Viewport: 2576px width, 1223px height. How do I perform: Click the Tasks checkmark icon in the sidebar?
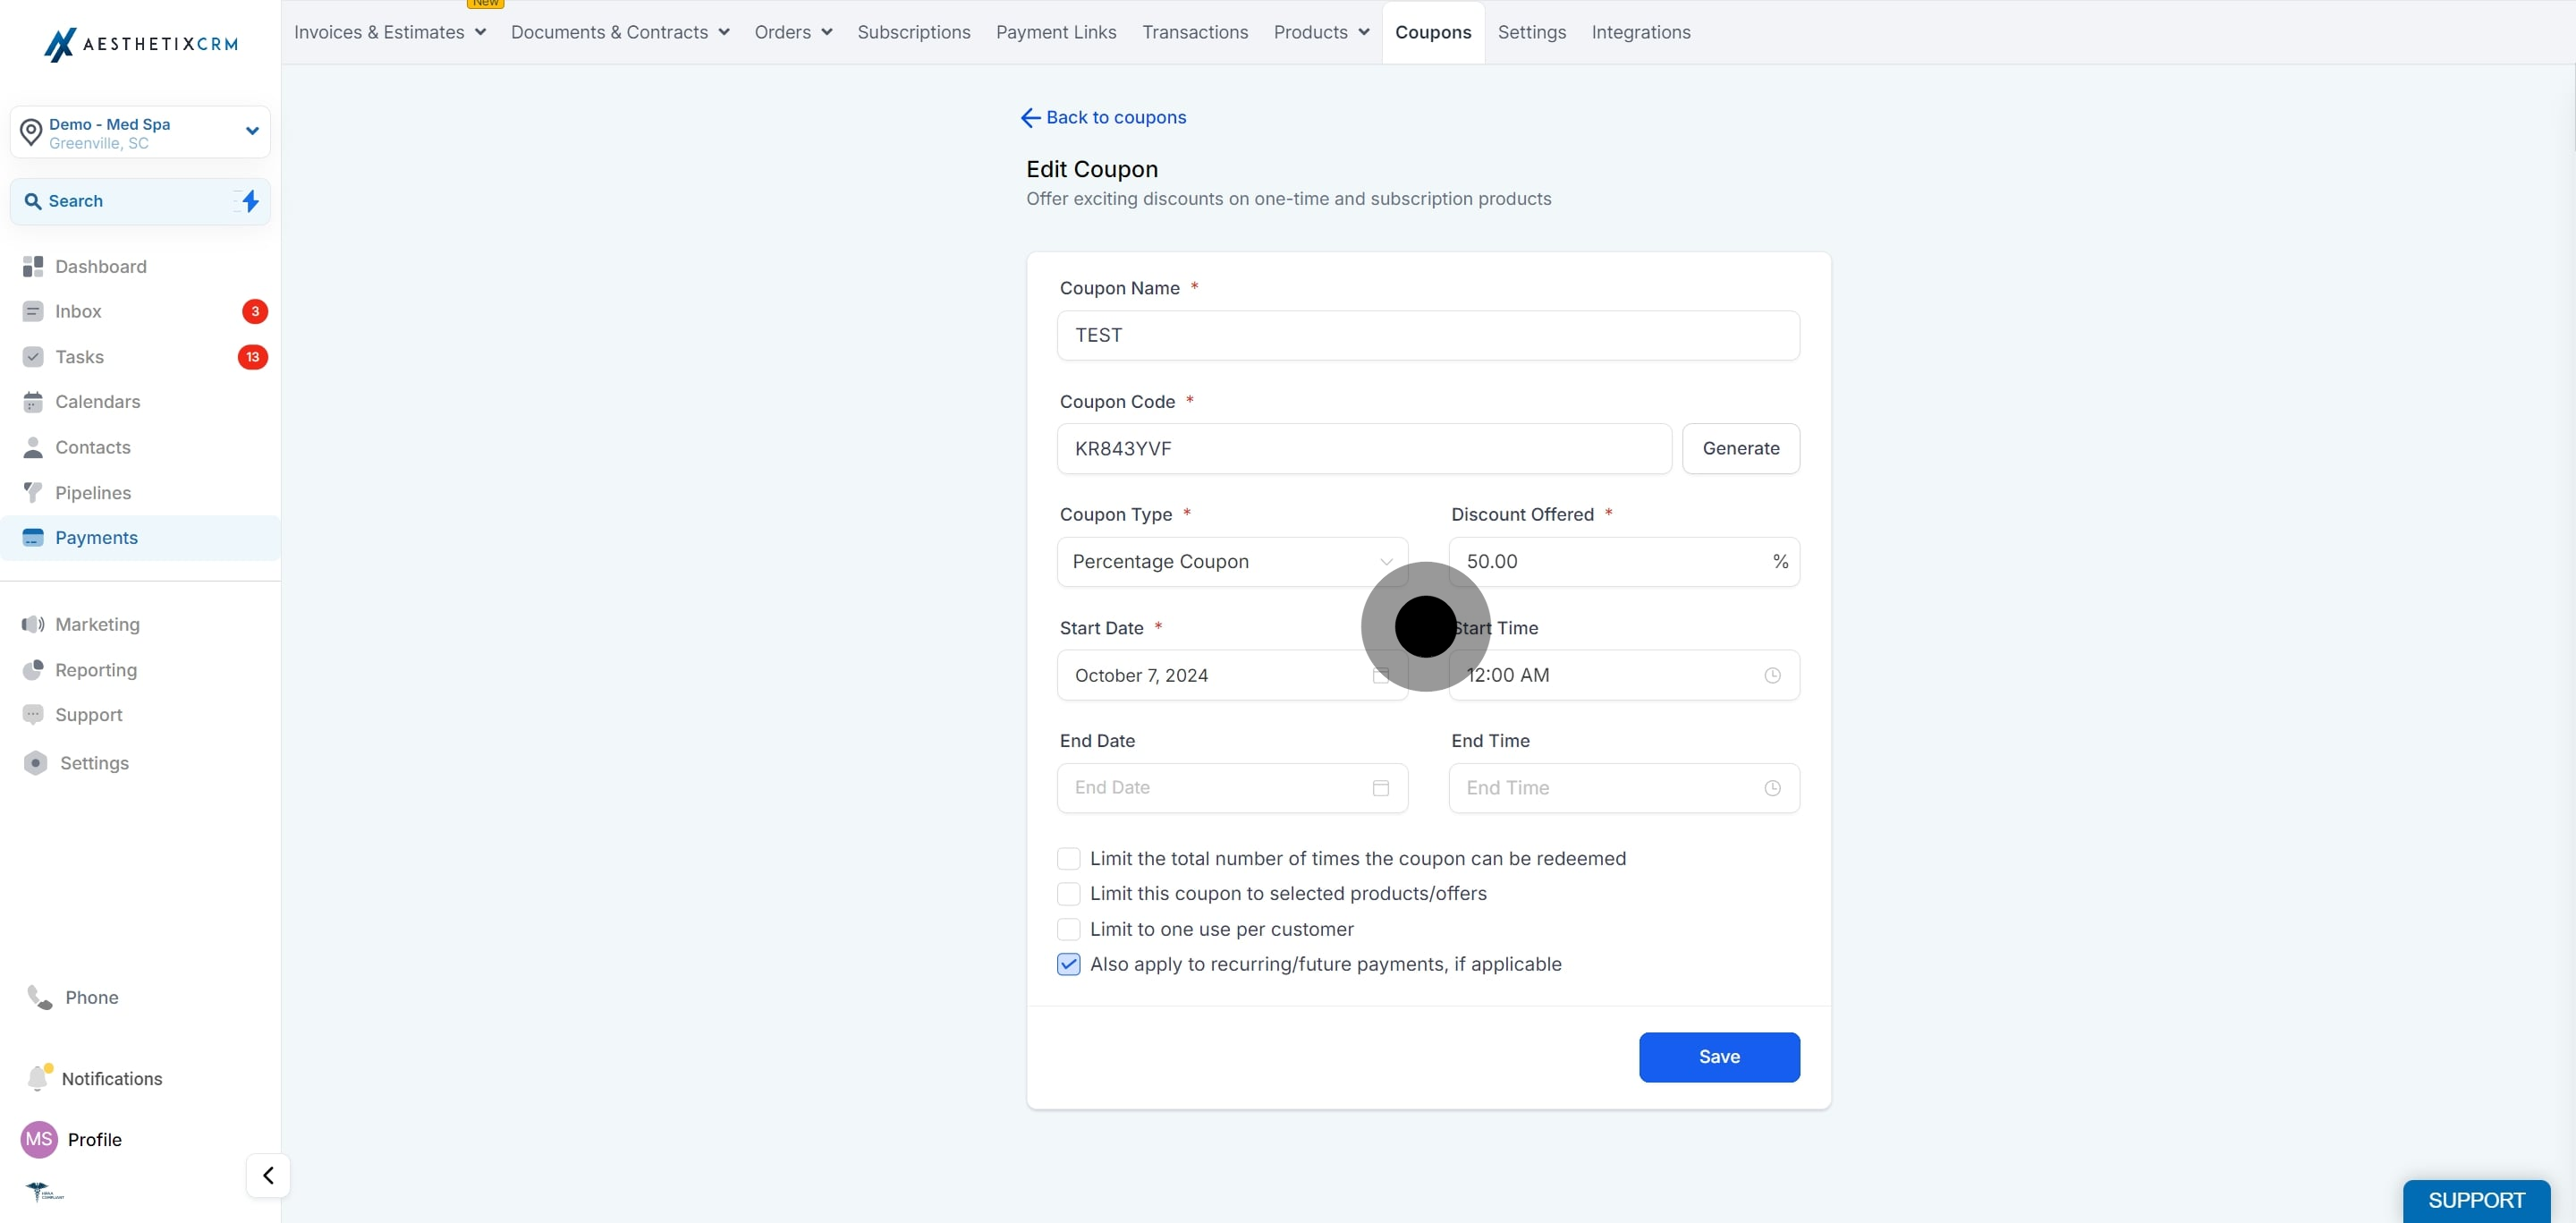click(x=33, y=357)
